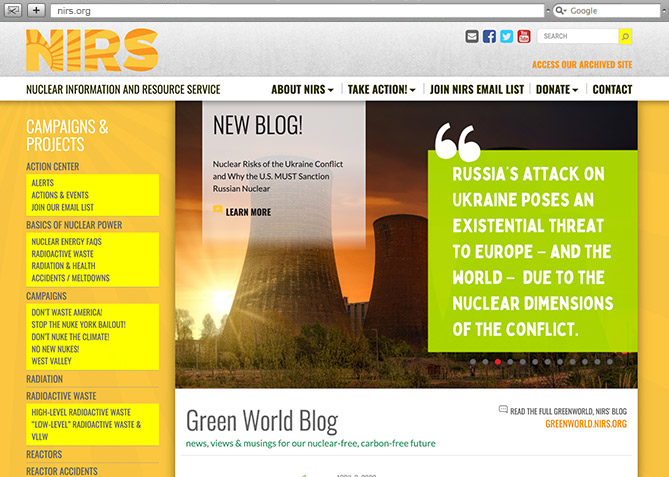669x477 pixels.
Task: Click Join Our Email List sidebar link
Action: pos(62,207)
